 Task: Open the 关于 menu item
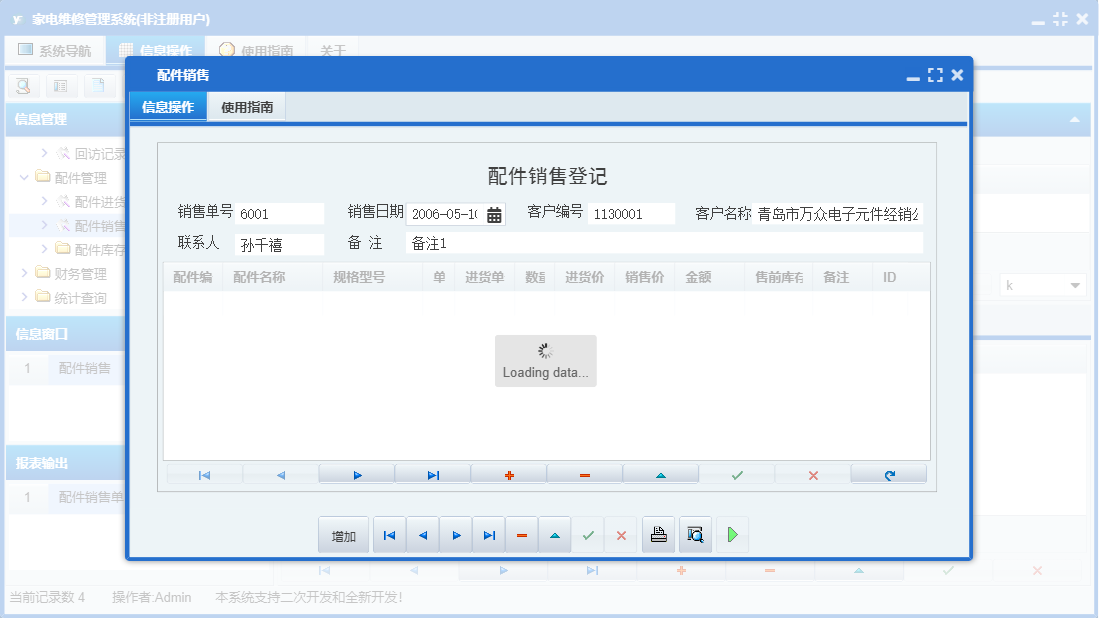pos(333,49)
